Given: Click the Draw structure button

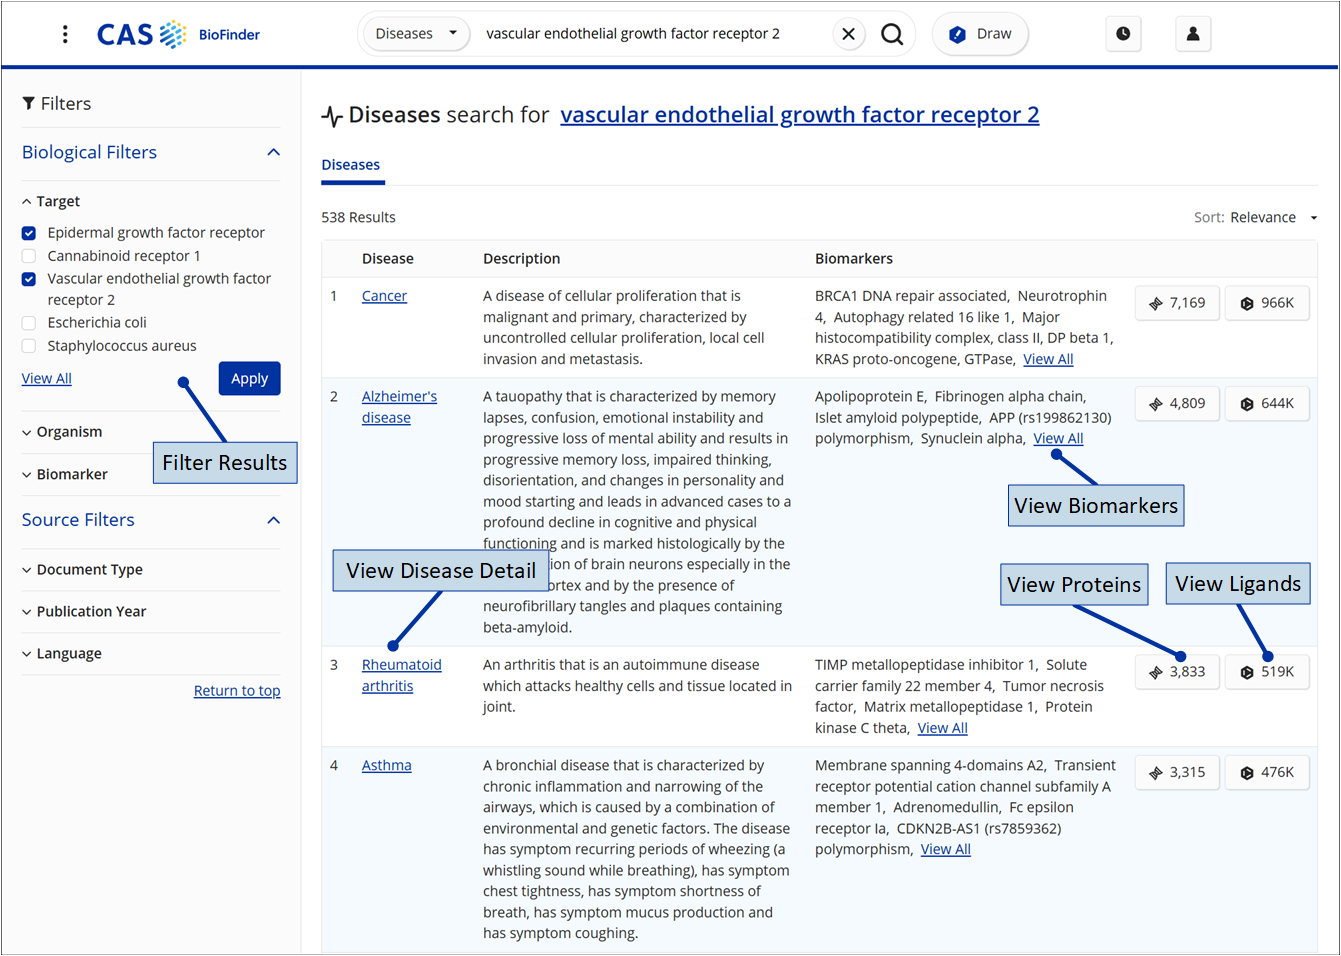Looking at the screenshot, I should pos(980,34).
